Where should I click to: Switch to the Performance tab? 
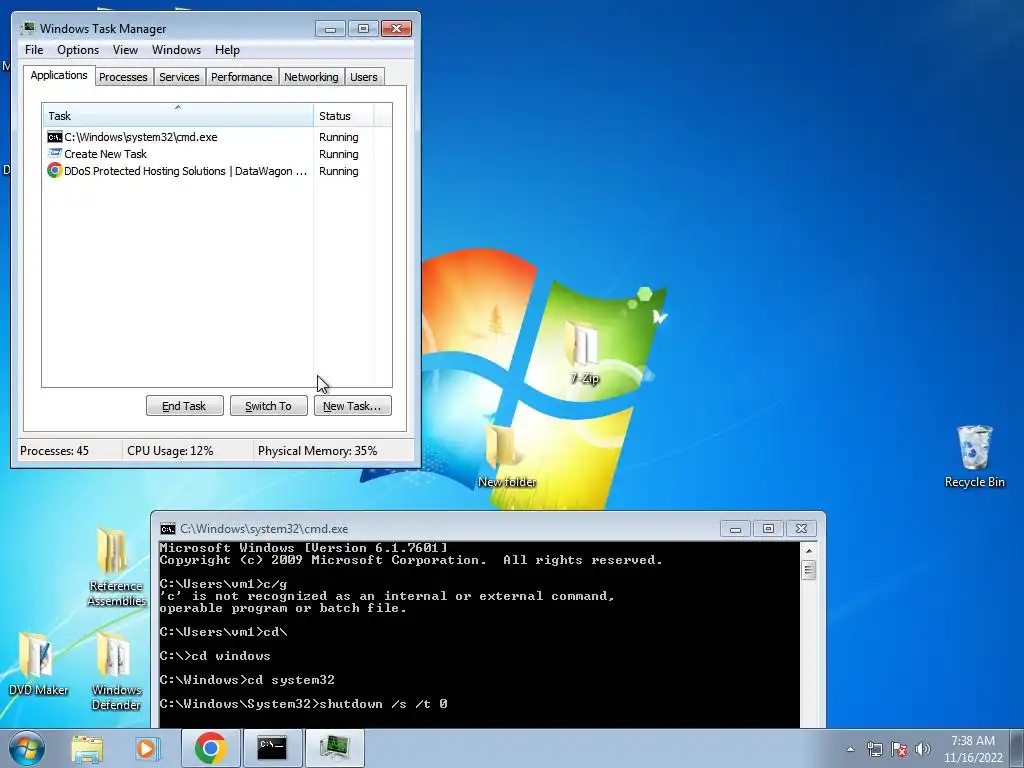(x=242, y=77)
